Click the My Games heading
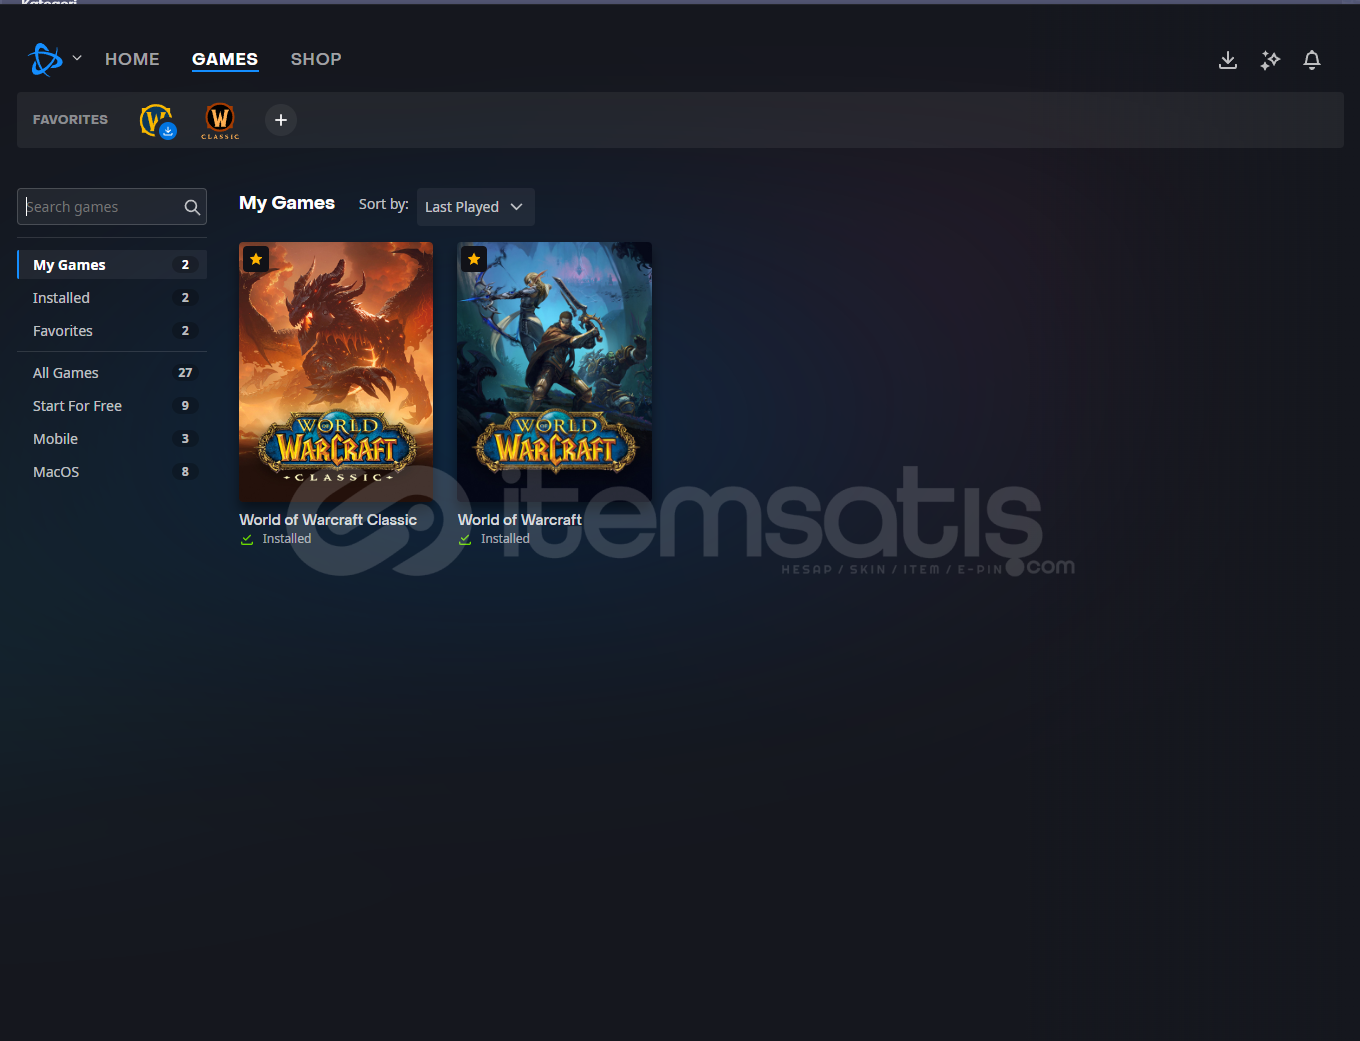Screen dimensions: 1360x1041 click(287, 203)
